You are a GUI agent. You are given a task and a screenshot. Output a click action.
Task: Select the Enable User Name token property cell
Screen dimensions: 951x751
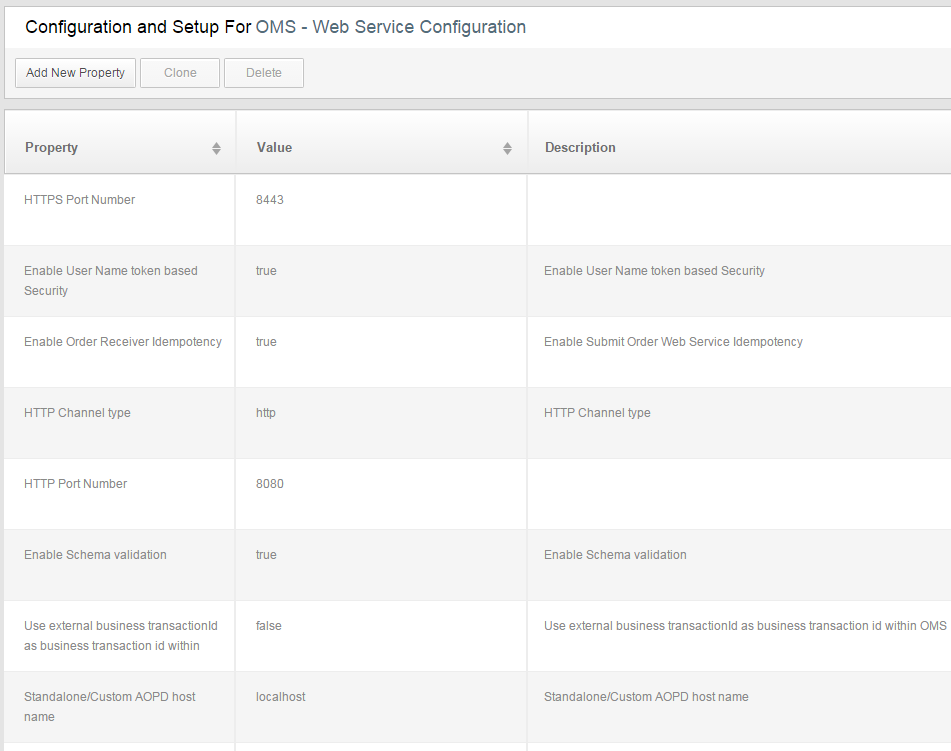coord(110,281)
